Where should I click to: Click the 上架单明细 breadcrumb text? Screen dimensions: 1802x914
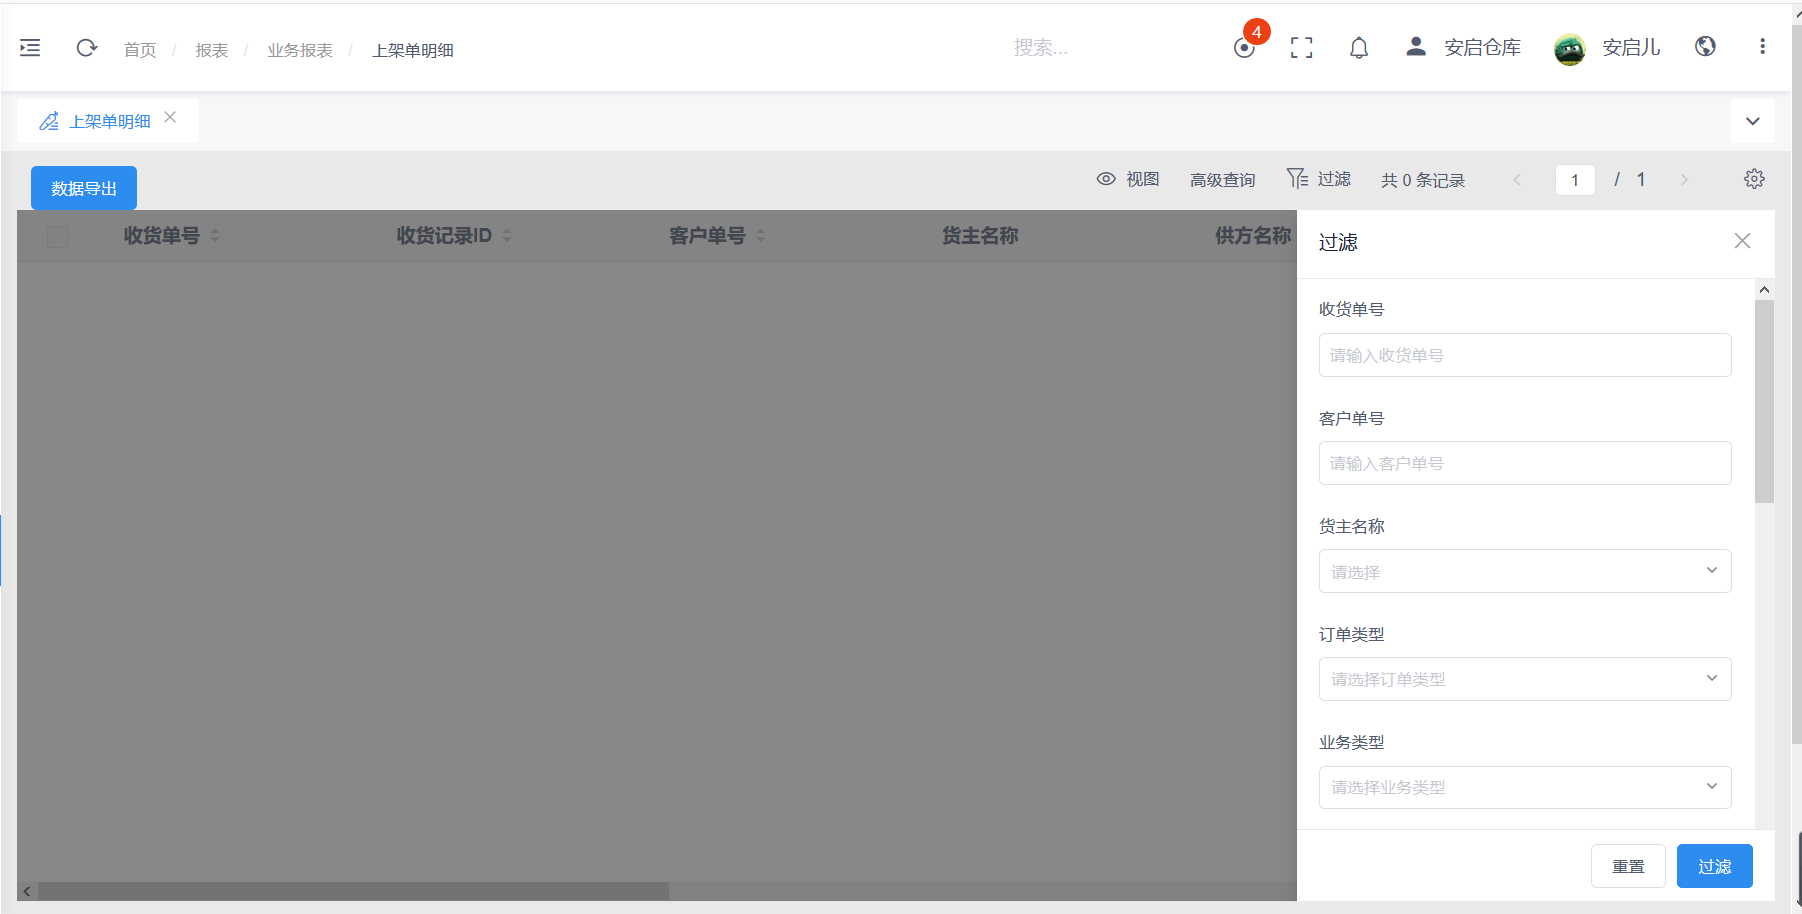(413, 50)
